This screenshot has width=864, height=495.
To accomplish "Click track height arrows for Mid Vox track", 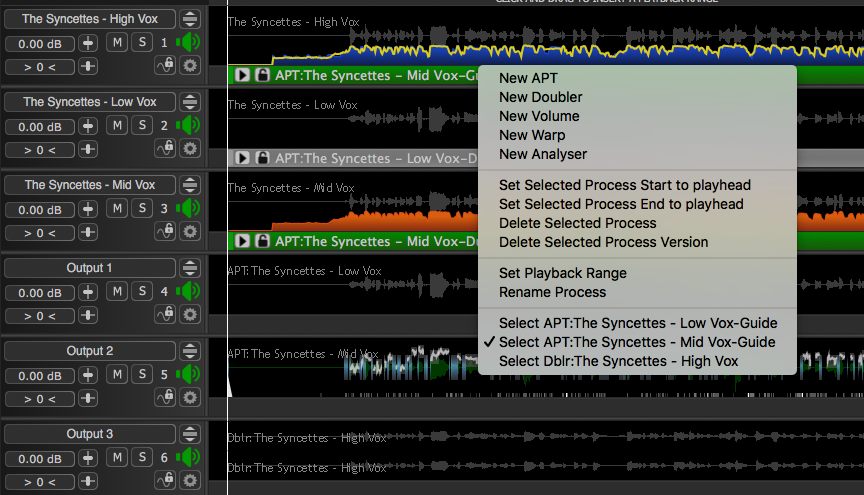I will 189,185.
